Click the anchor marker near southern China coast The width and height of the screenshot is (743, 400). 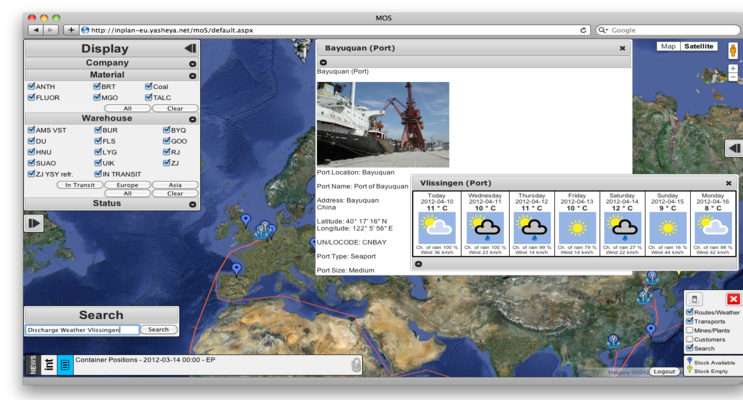click(614, 341)
